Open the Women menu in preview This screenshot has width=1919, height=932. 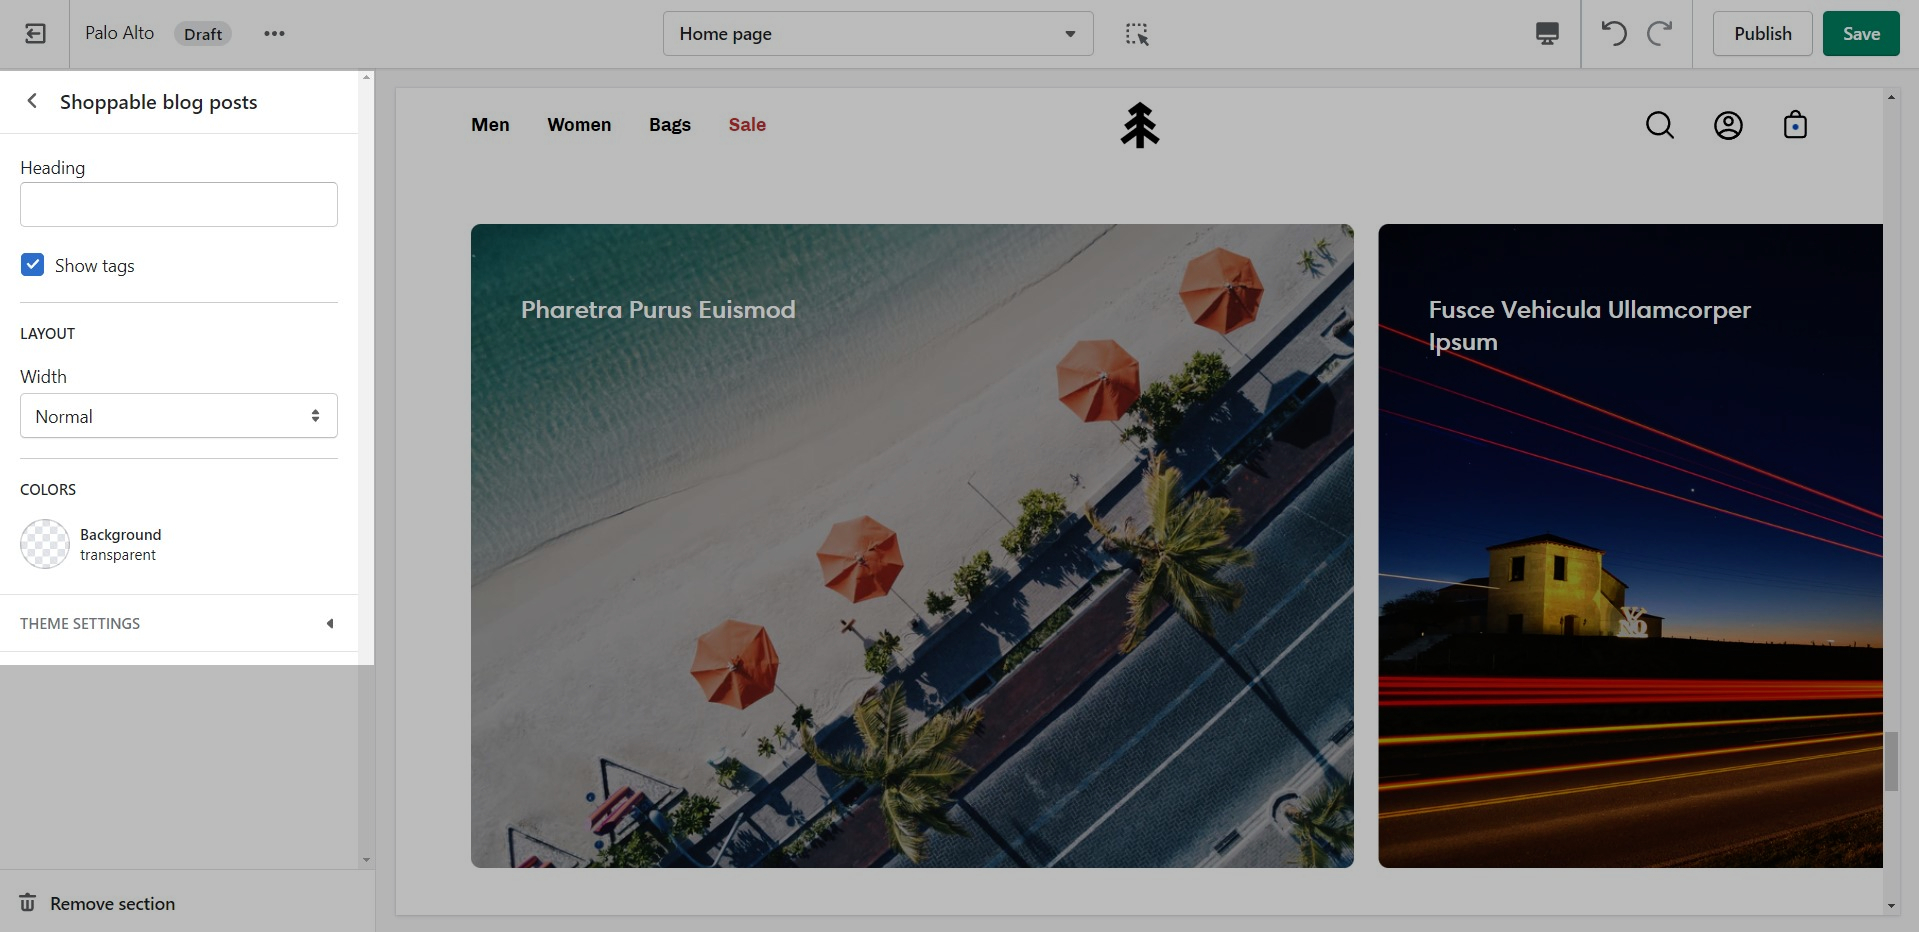pyautogui.click(x=579, y=125)
